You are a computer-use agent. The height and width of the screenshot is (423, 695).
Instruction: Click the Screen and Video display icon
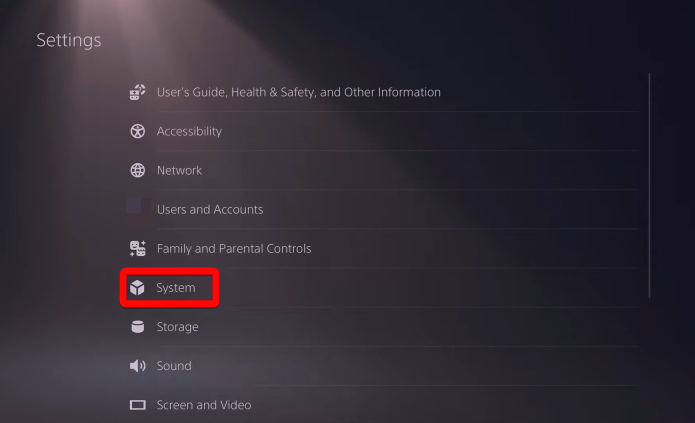138,405
